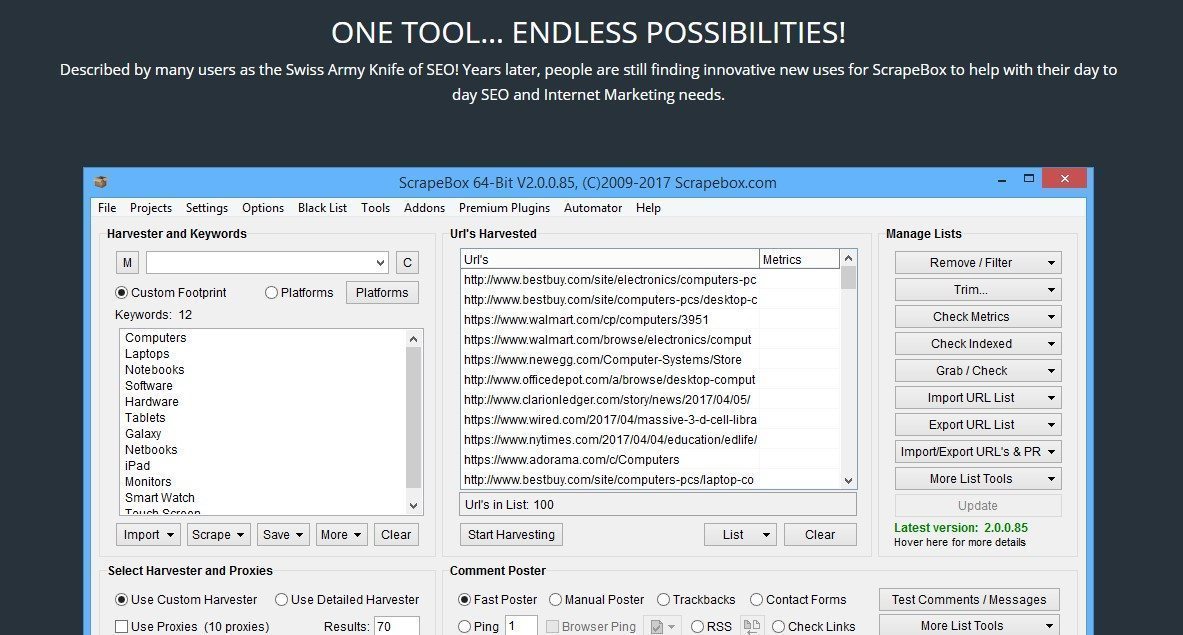
Task: Open the Trim... dropdown
Action: click(978, 290)
